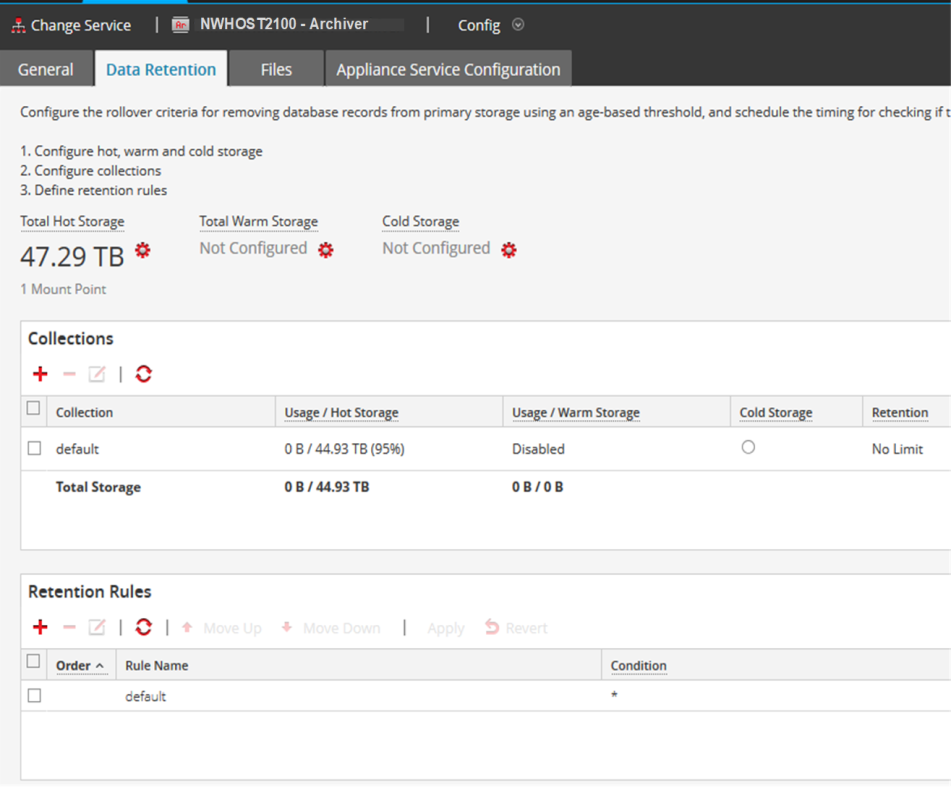Refresh the Retention Rules list
This screenshot has height=787, width=951.
coord(144,627)
